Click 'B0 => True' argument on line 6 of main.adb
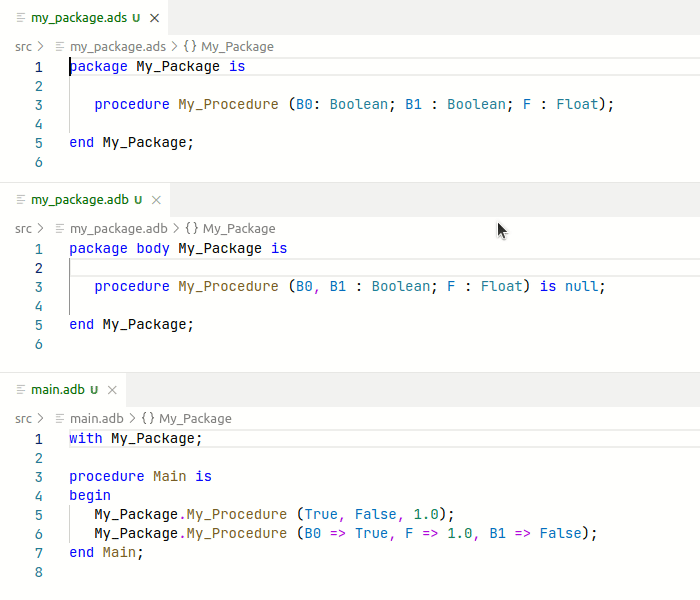This screenshot has width=700, height=600. 346,533
